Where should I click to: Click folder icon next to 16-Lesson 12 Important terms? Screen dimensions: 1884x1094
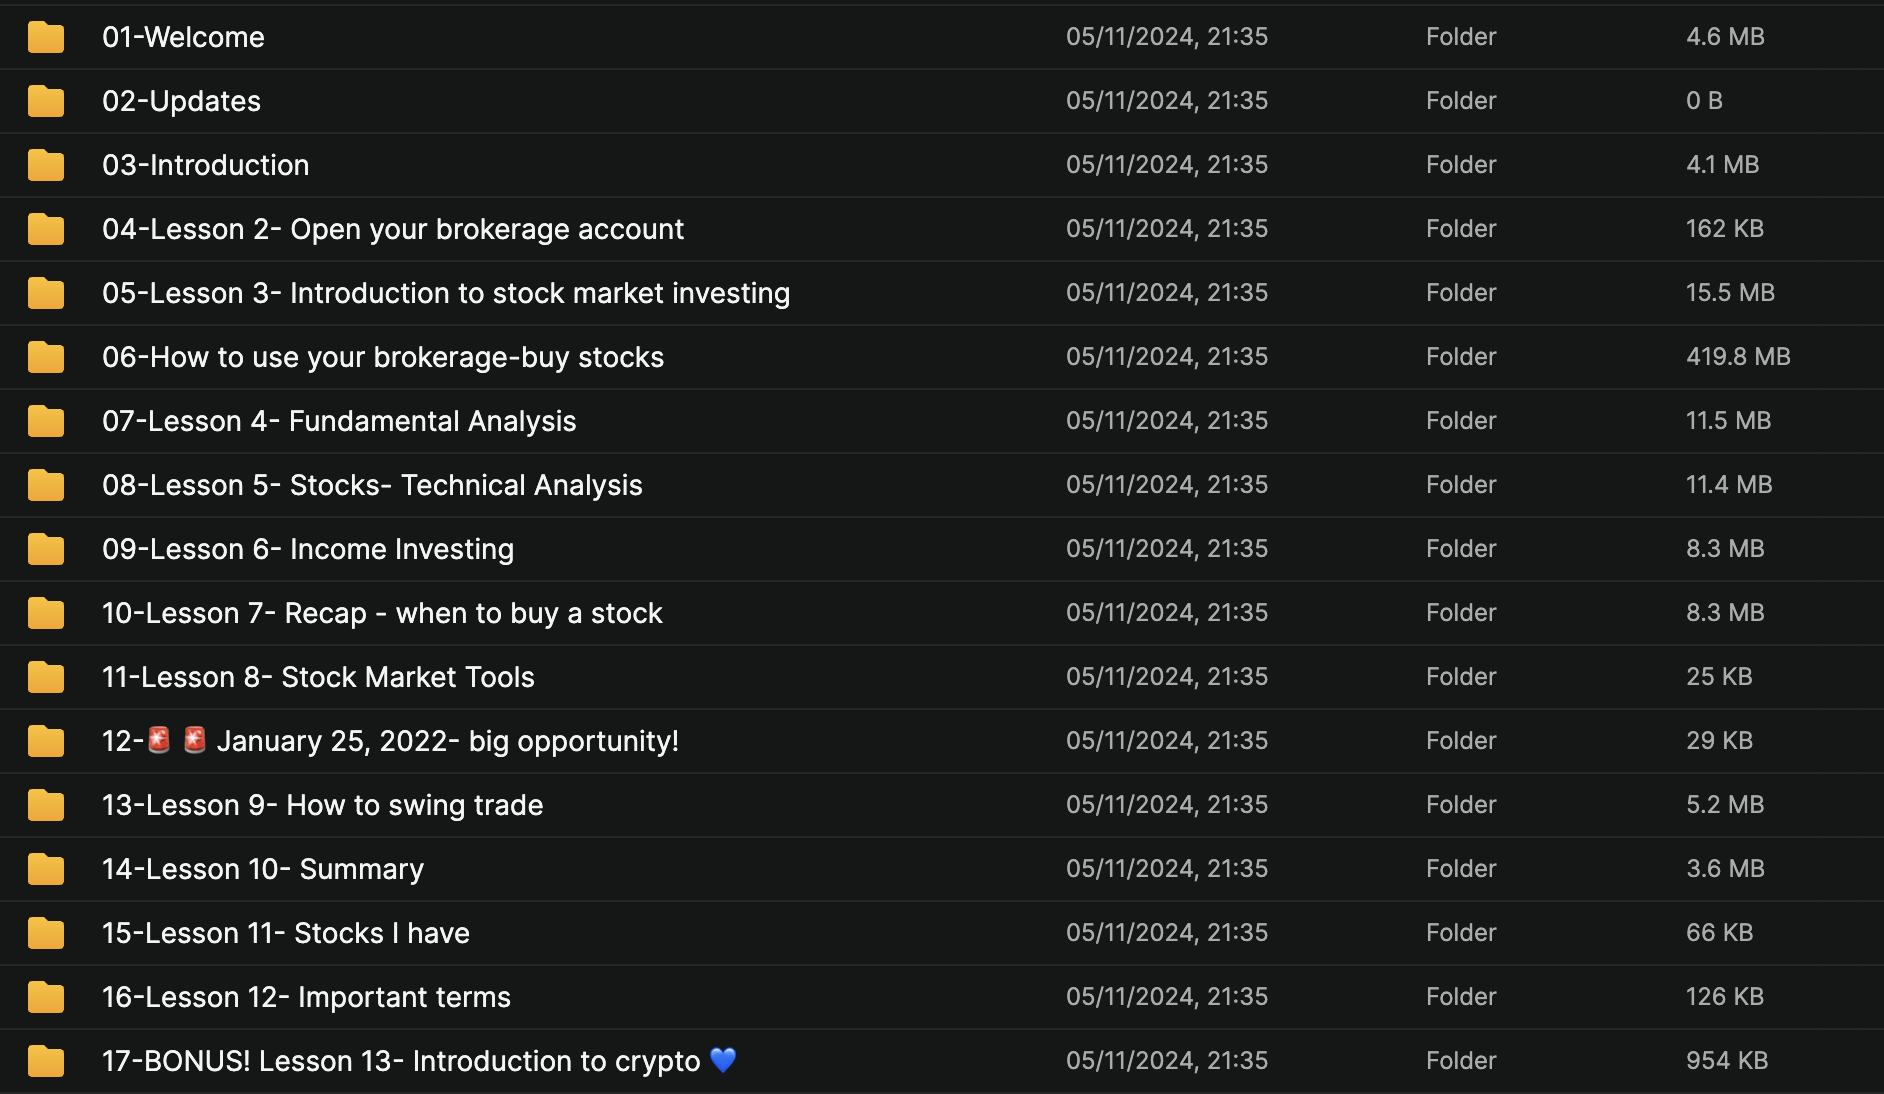pos(46,998)
